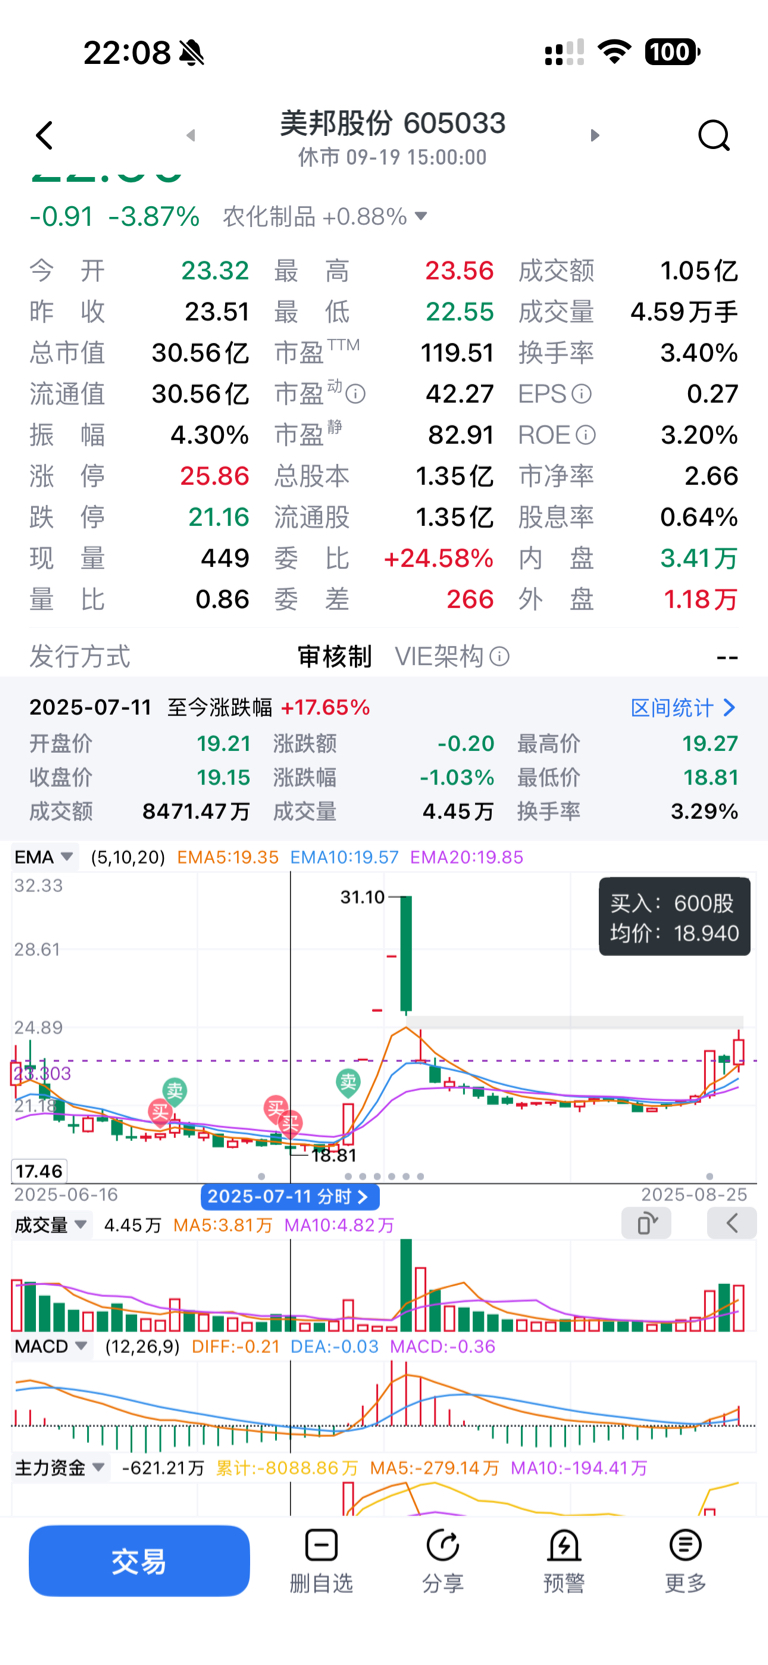This screenshot has height=1665, width=768.
Task: Tap 市盈TTM value 119.51
Action: point(457,353)
